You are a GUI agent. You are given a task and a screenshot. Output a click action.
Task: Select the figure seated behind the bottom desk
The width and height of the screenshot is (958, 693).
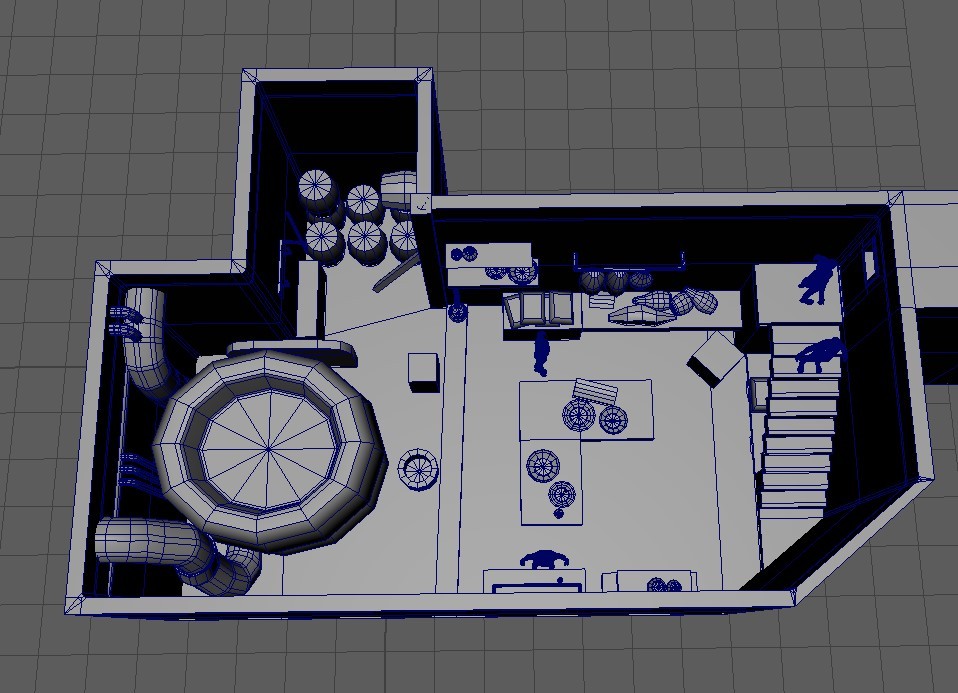pyautogui.click(x=544, y=559)
